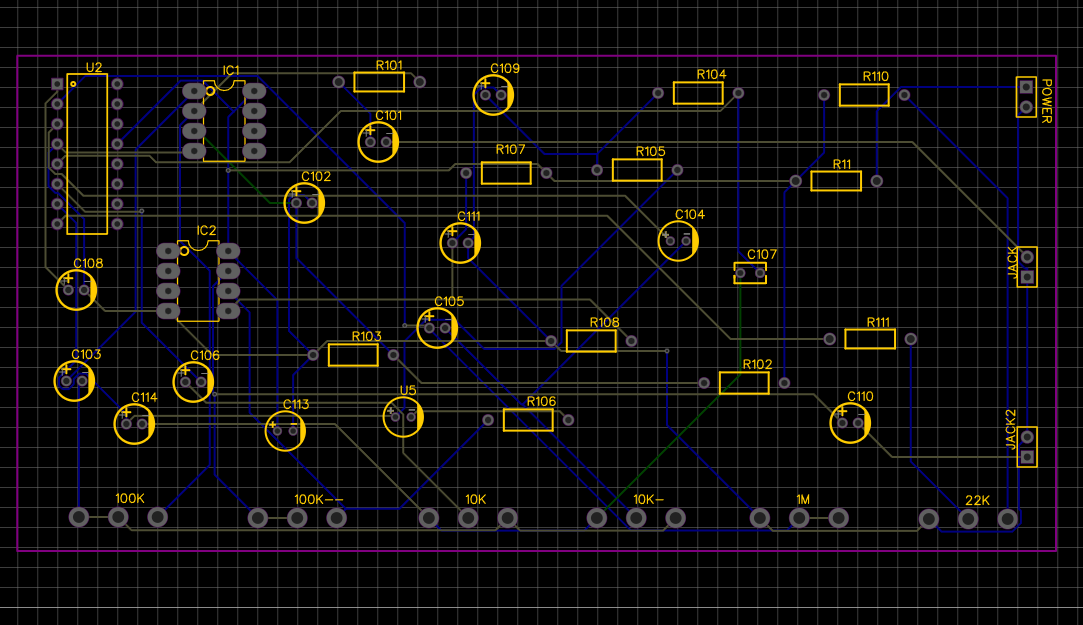The height and width of the screenshot is (625, 1083).
Task: Click the 10K potentiometer middle pad
Action: 468,517
